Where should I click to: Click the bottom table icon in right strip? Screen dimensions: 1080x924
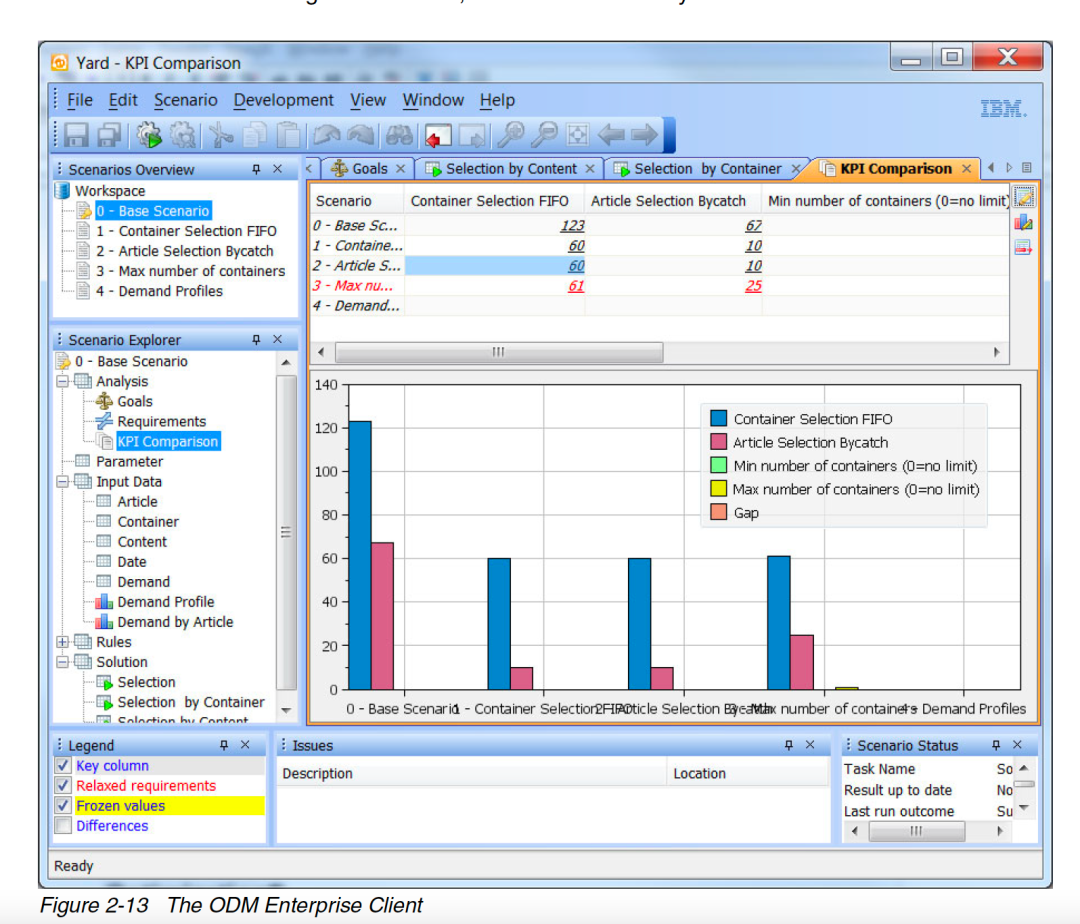1024,247
